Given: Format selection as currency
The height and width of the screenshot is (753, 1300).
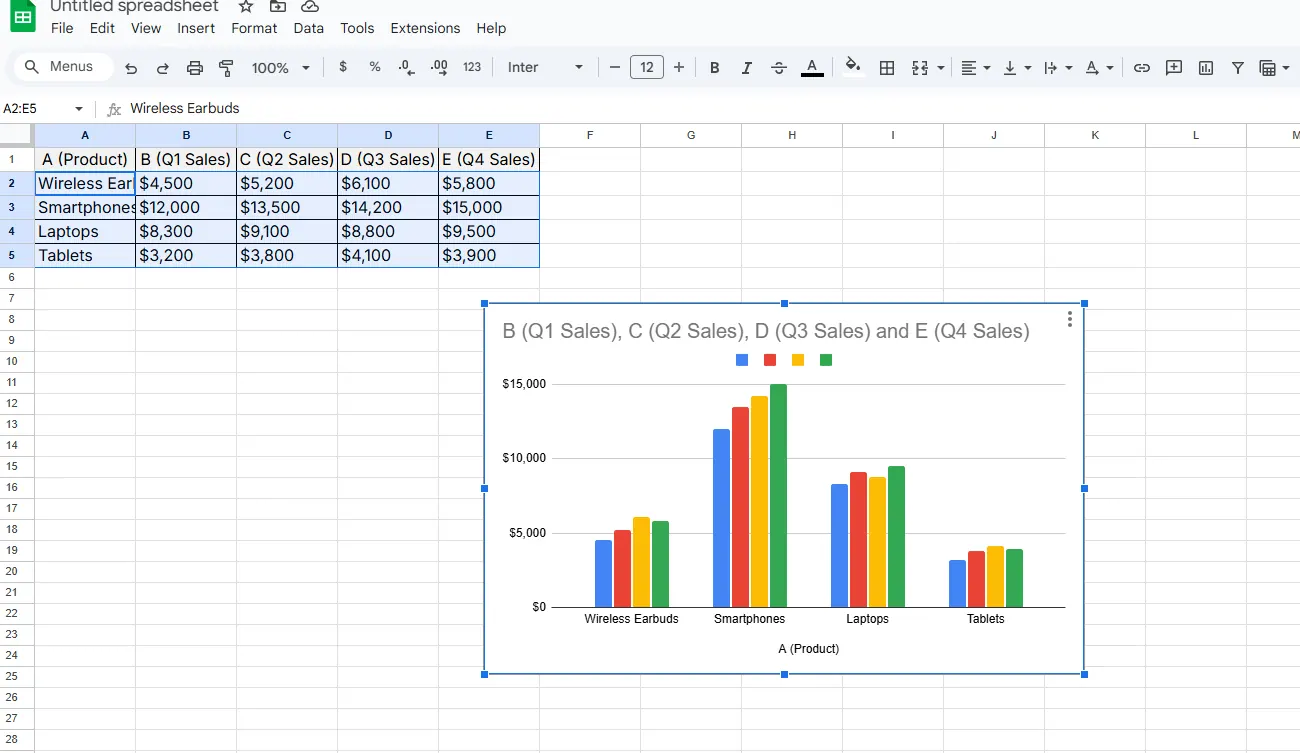Looking at the screenshot, I should (x=343, y=67).
